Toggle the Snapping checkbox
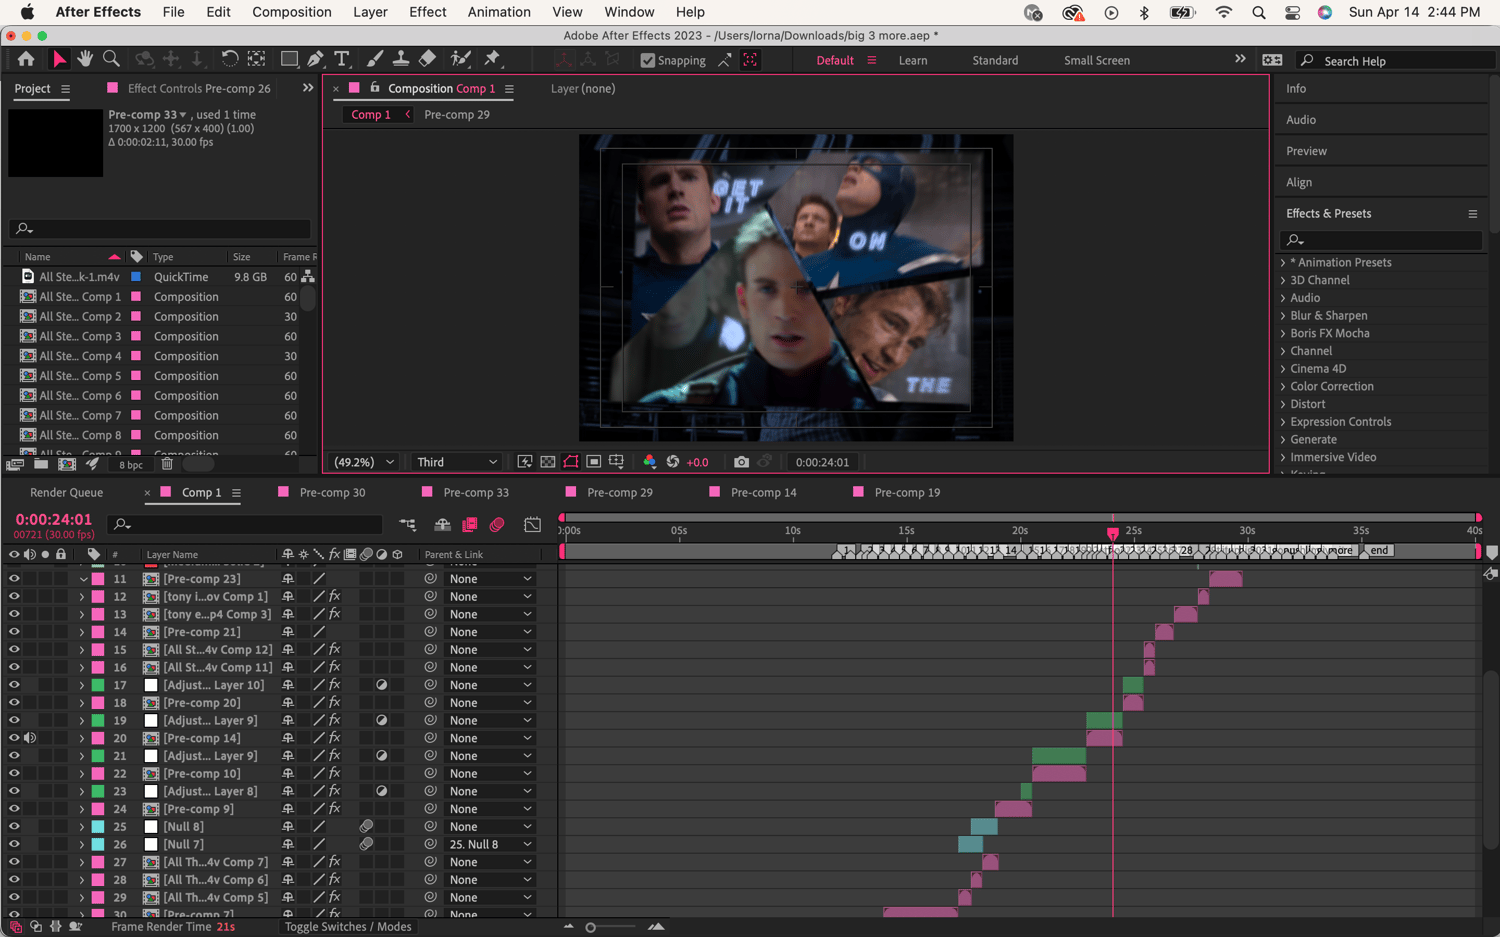1500x937 pixels. click(x=648, y=60)
